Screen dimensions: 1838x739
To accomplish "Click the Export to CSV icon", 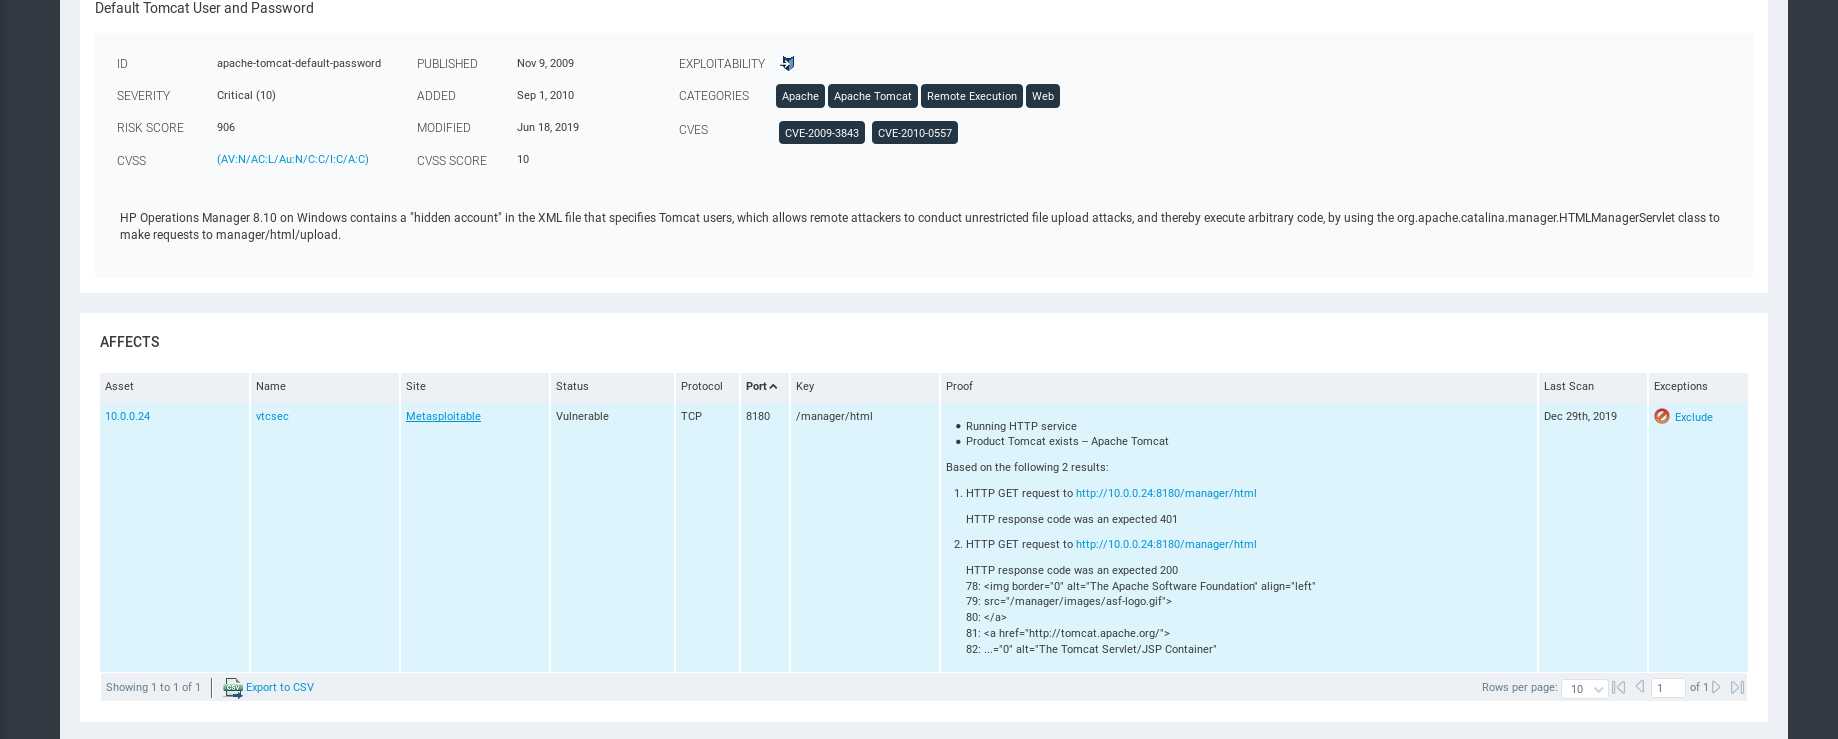I will pyautogui.click(x=233, y=688).
